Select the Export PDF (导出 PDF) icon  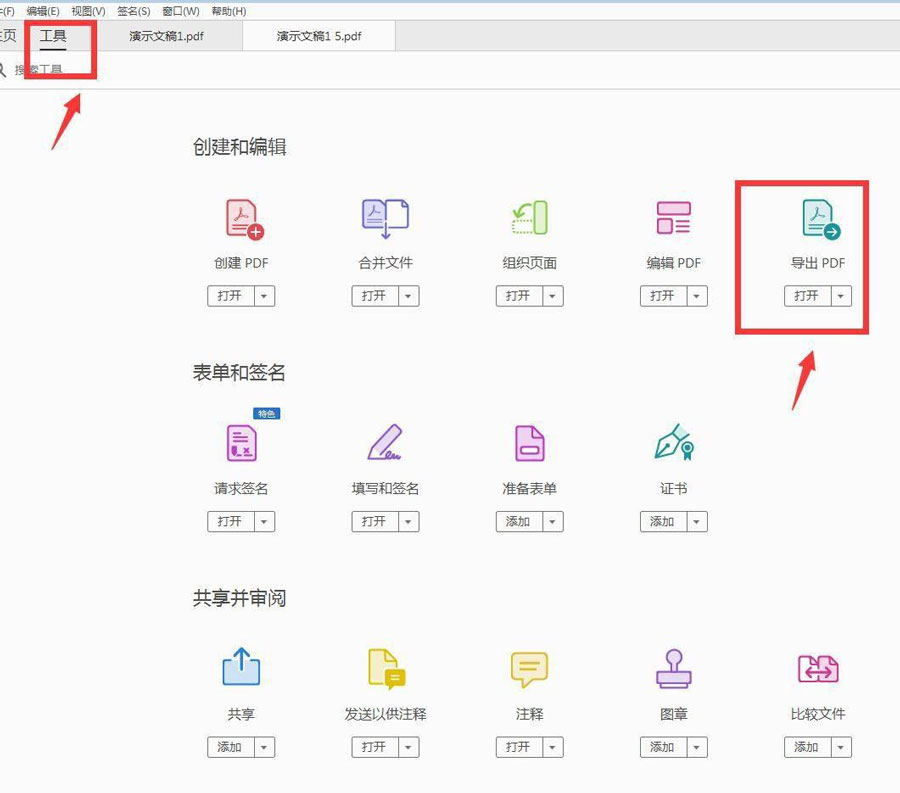pyautogui.click(x=819, y=219)
